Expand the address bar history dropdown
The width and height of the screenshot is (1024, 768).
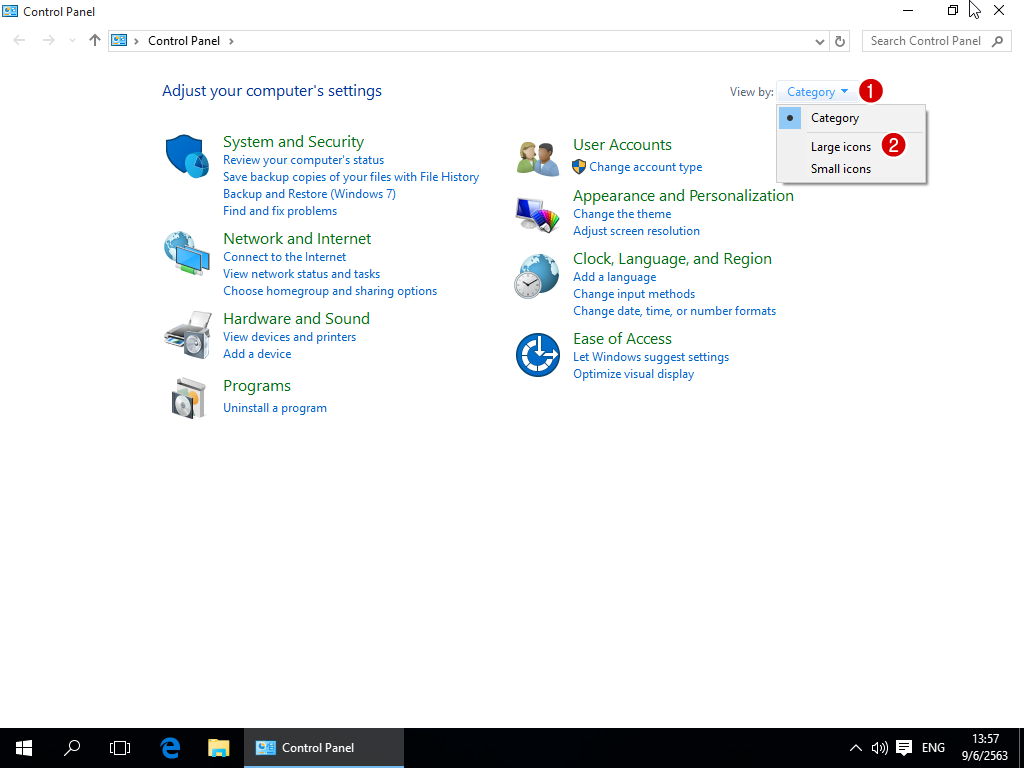tap(820, 41)
